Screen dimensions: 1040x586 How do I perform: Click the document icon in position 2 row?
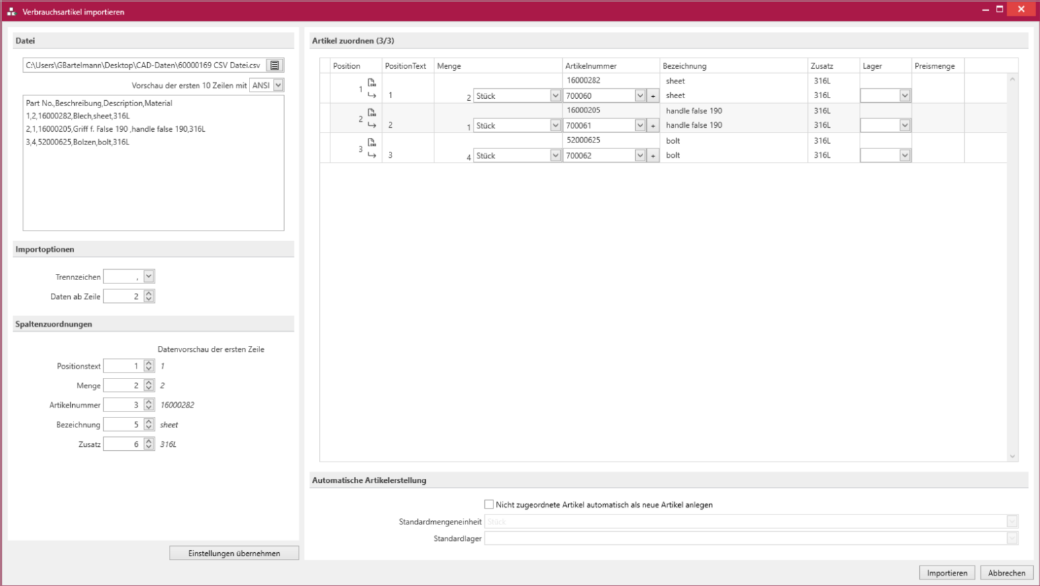371,112
